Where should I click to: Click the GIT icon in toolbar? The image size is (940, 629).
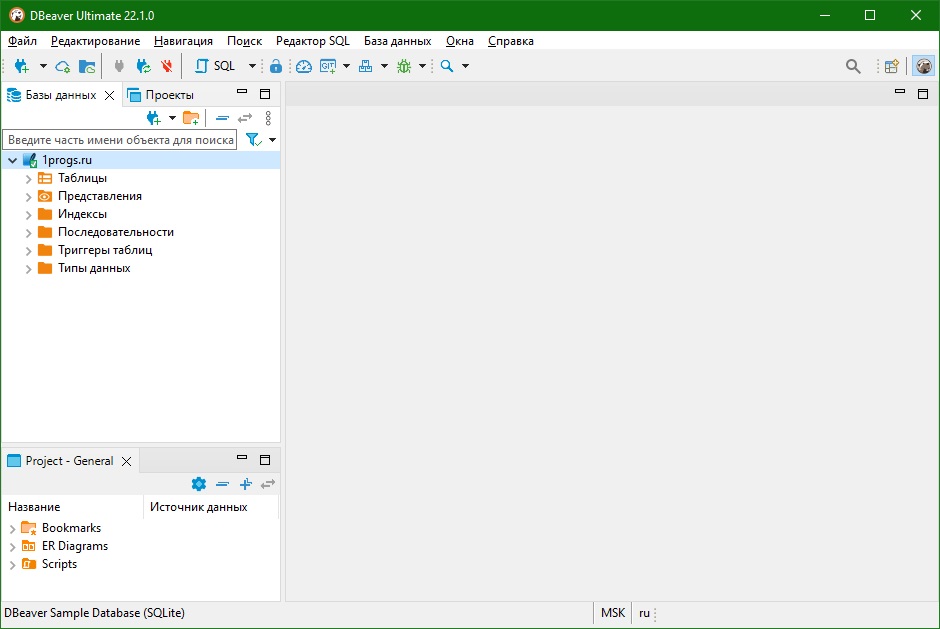328,66
